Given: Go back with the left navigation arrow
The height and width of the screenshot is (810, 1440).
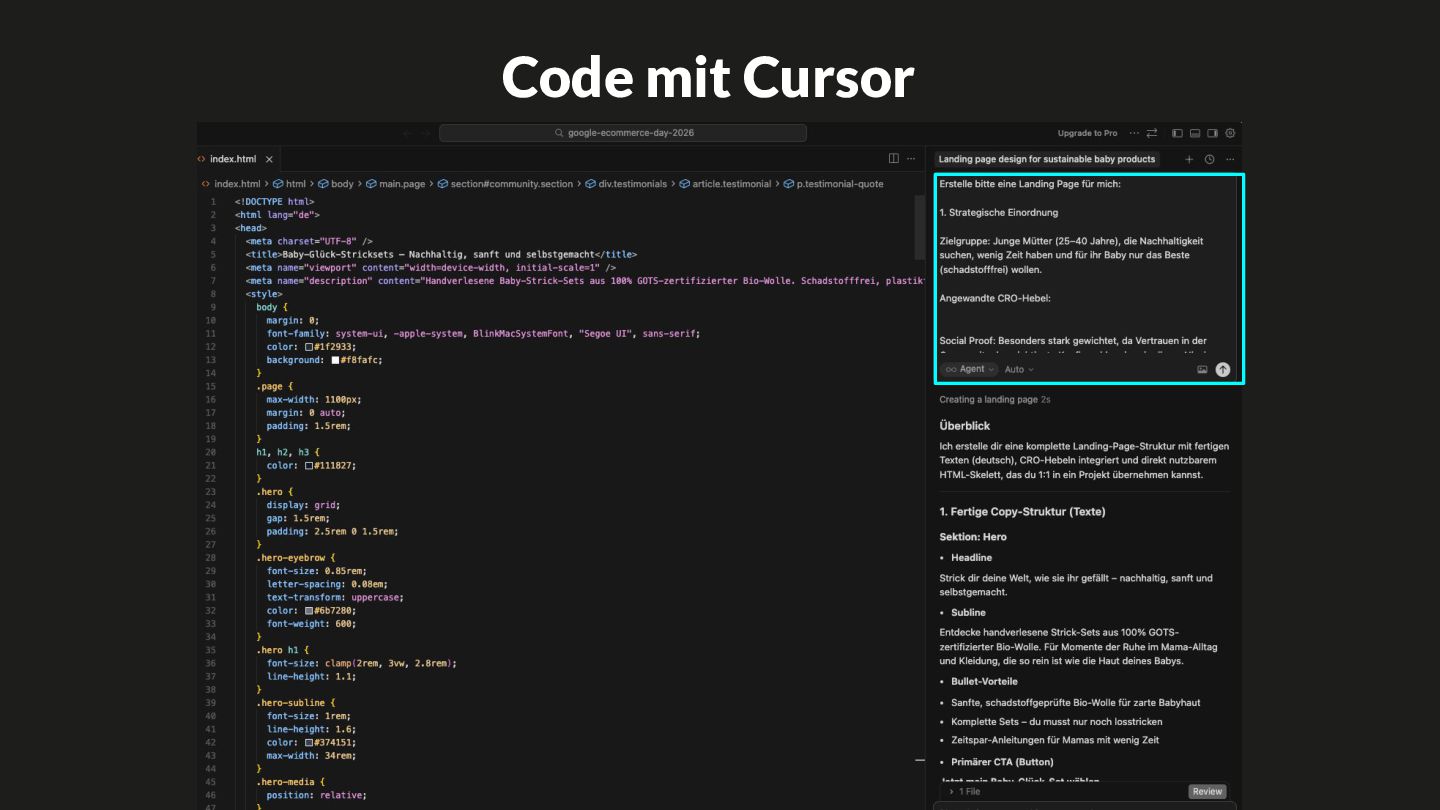Looking at the screenshot, I should (407, 133).
